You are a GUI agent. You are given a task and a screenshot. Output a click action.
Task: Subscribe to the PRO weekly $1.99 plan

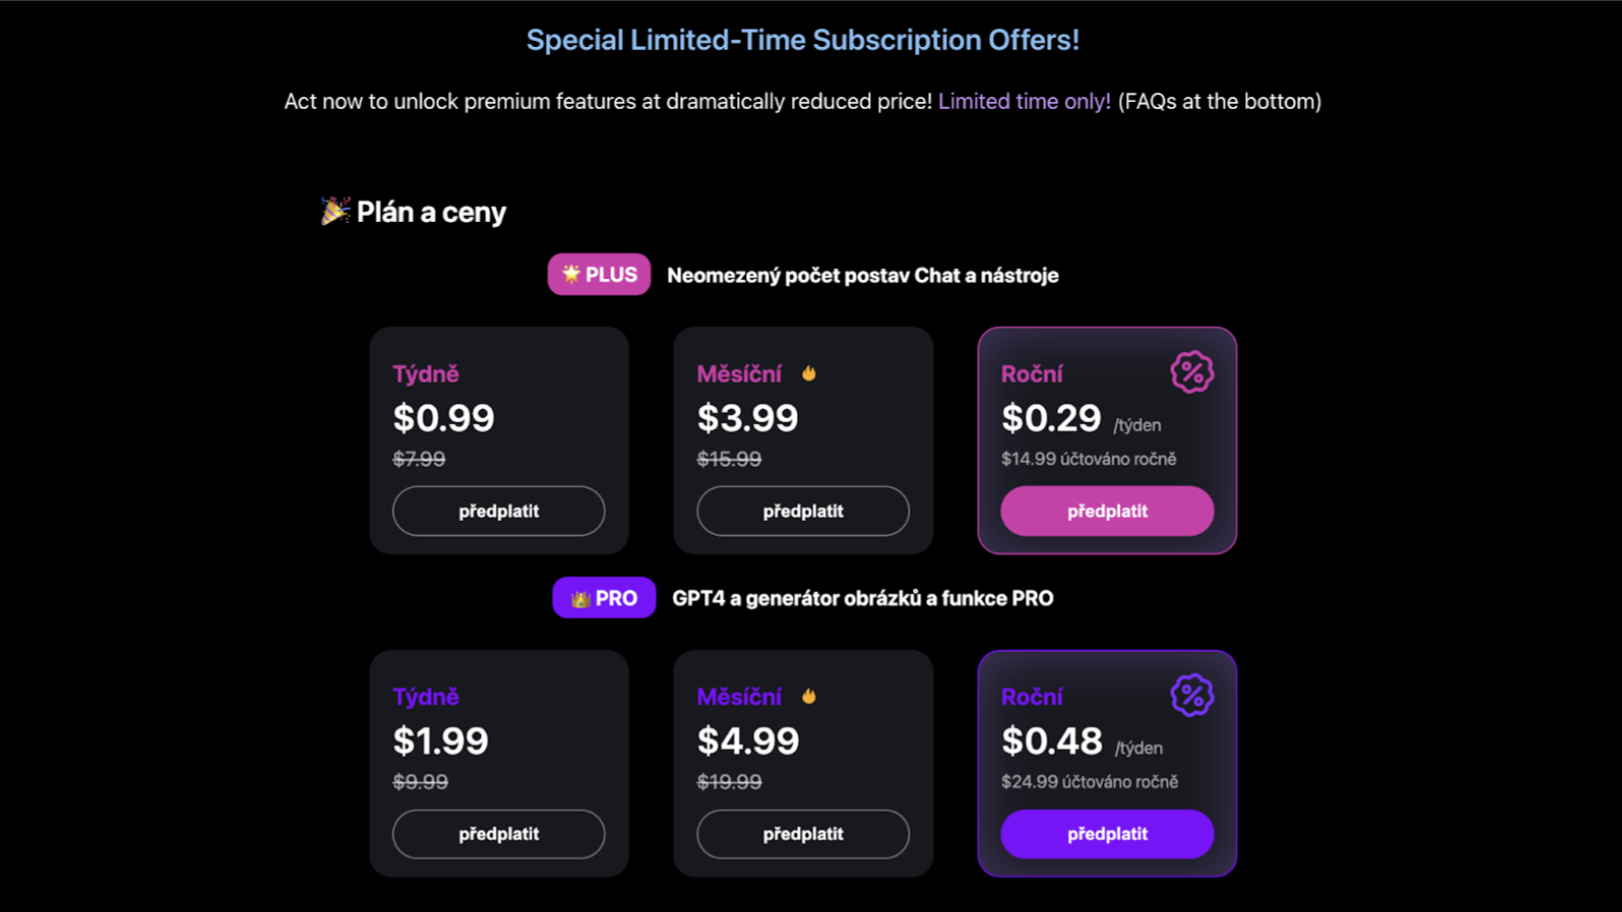[498, 834]
